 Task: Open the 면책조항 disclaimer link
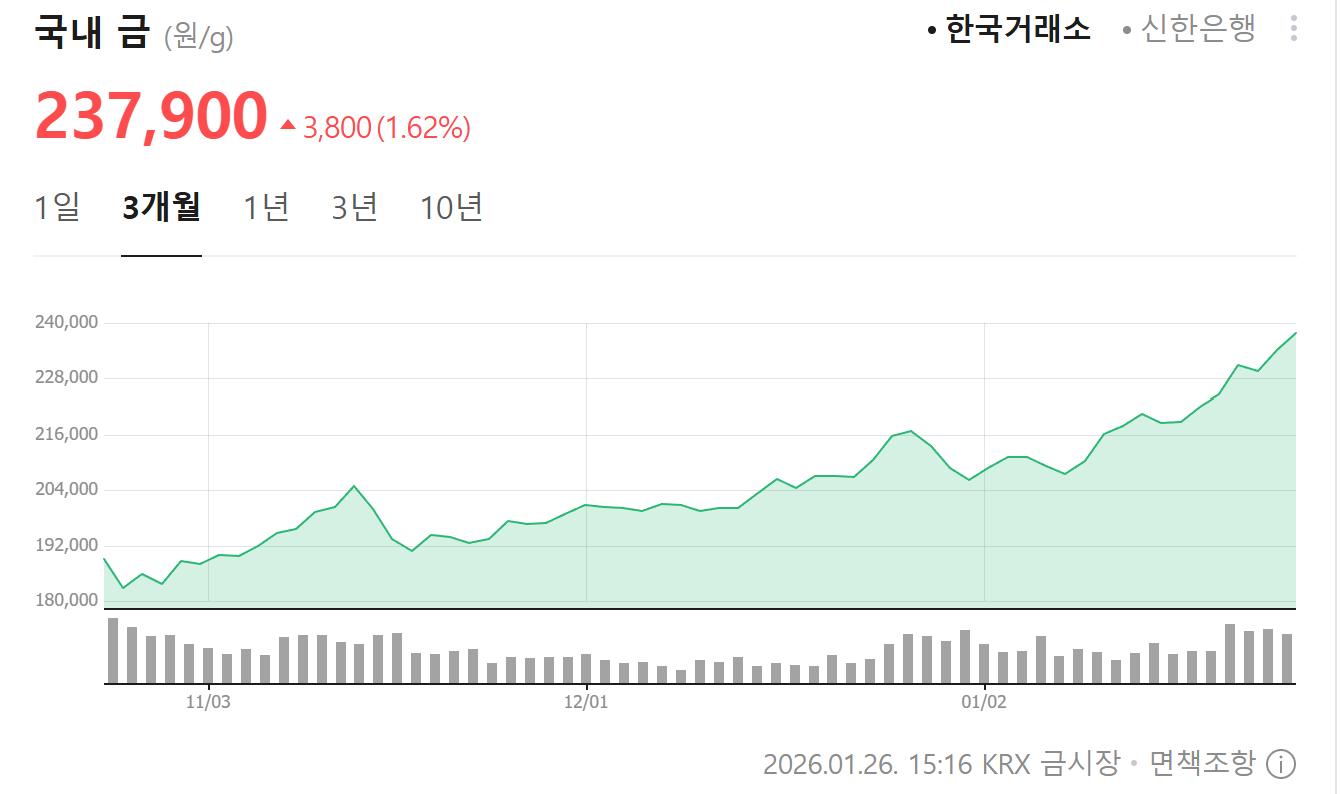[1201, 764]
